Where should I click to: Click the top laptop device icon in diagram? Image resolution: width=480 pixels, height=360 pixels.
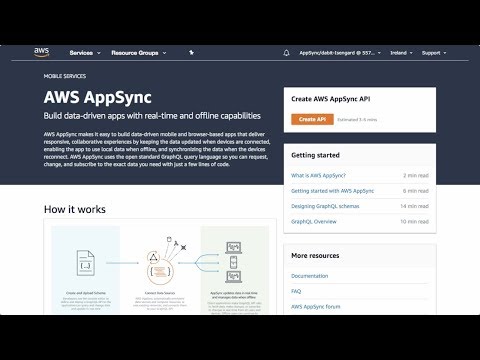pos(234,248)
